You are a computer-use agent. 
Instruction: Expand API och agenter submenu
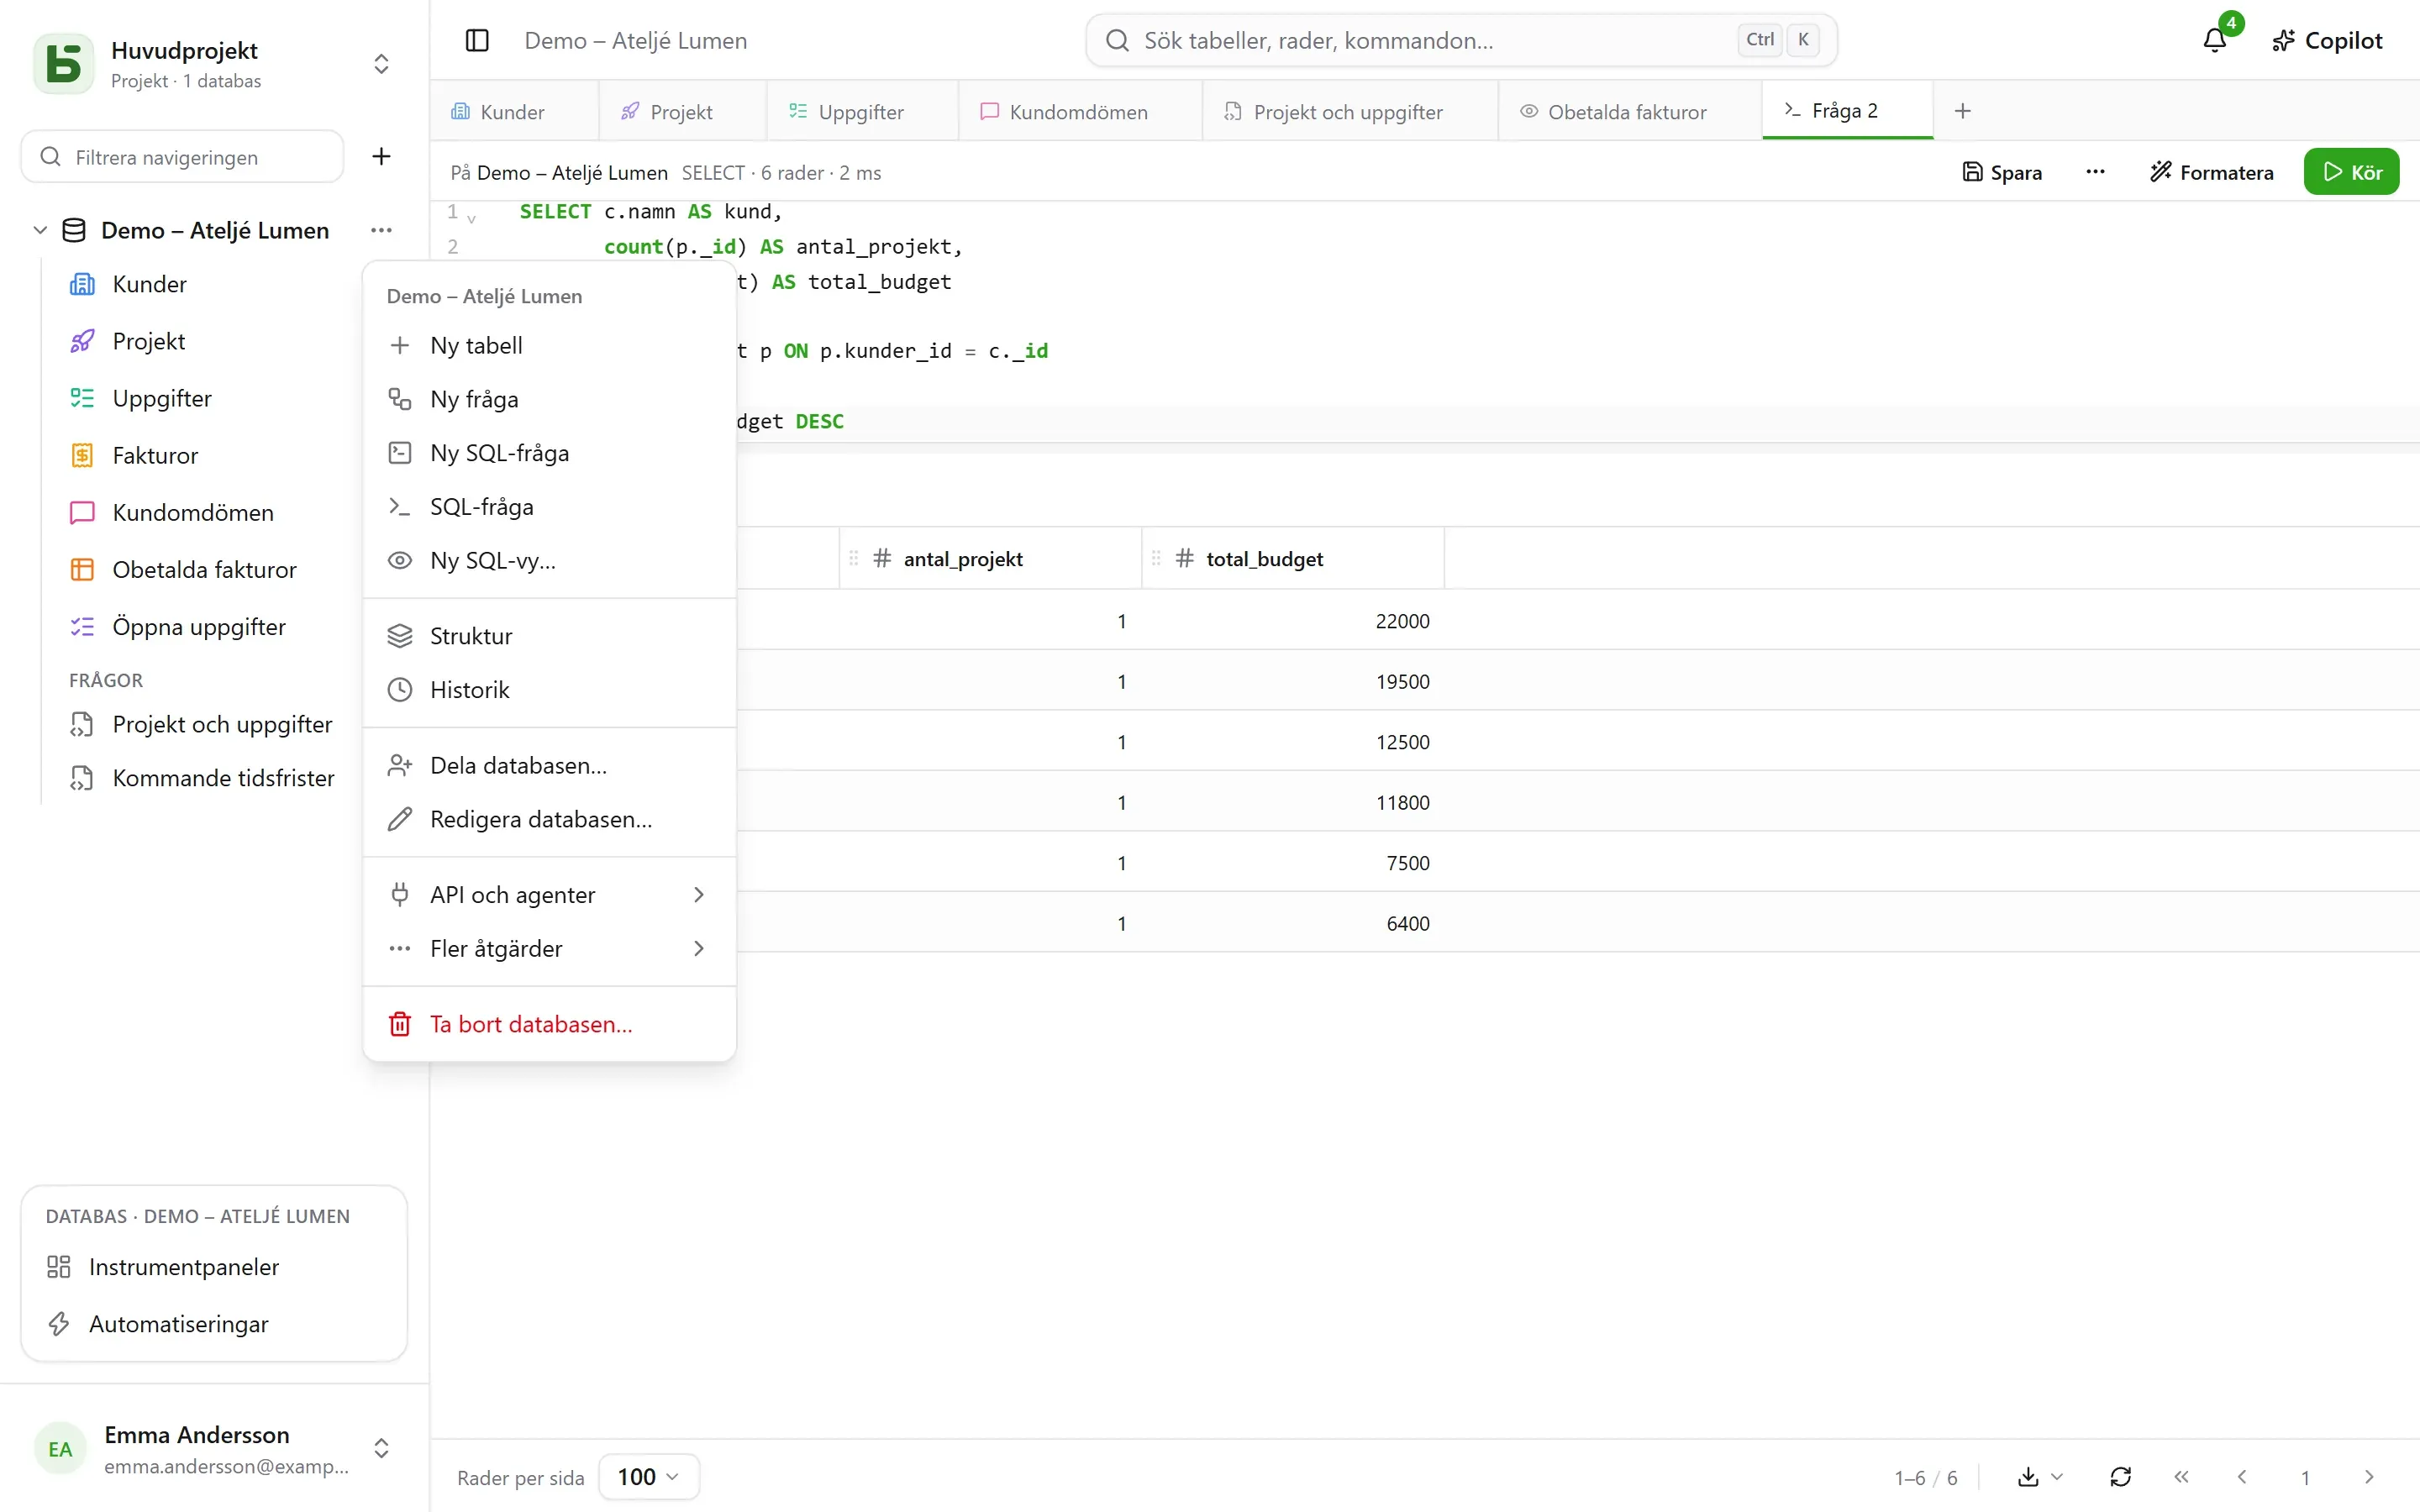point(549,894)
